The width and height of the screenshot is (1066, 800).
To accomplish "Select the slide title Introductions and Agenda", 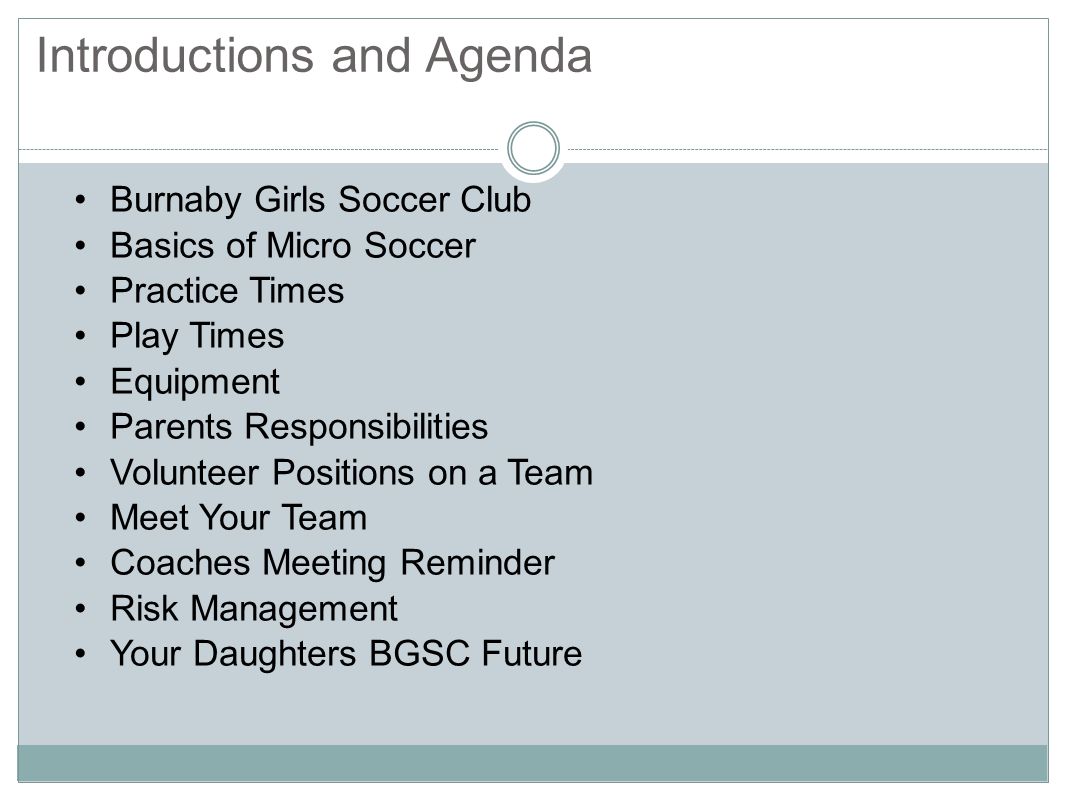I will pos(314,56).
